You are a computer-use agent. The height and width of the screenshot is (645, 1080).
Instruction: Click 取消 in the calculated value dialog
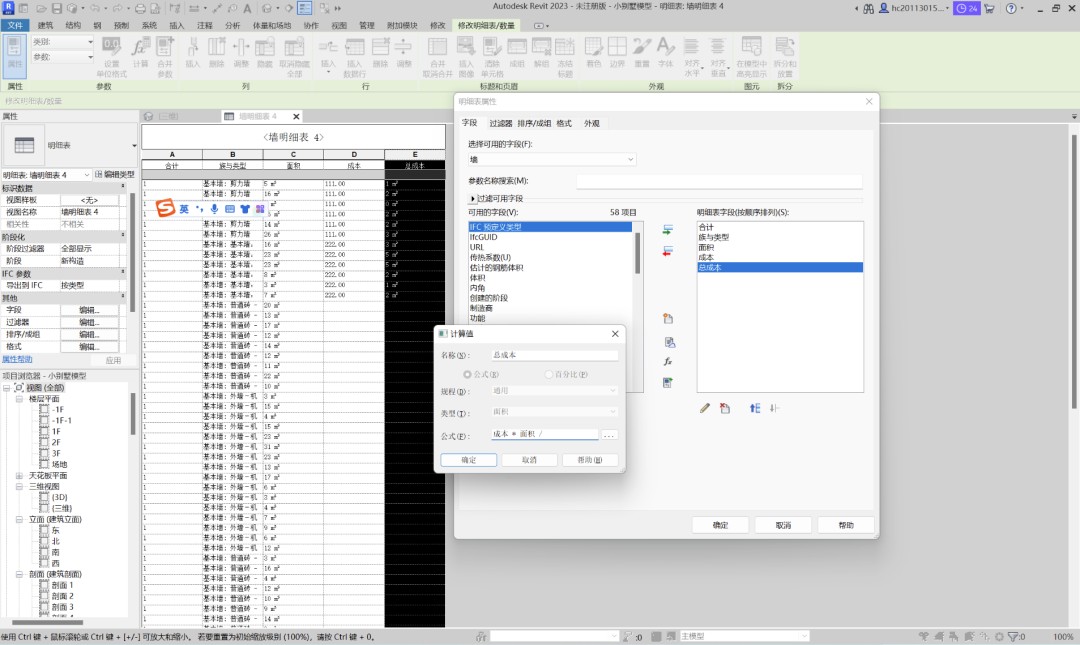click(x=529, y=460)
